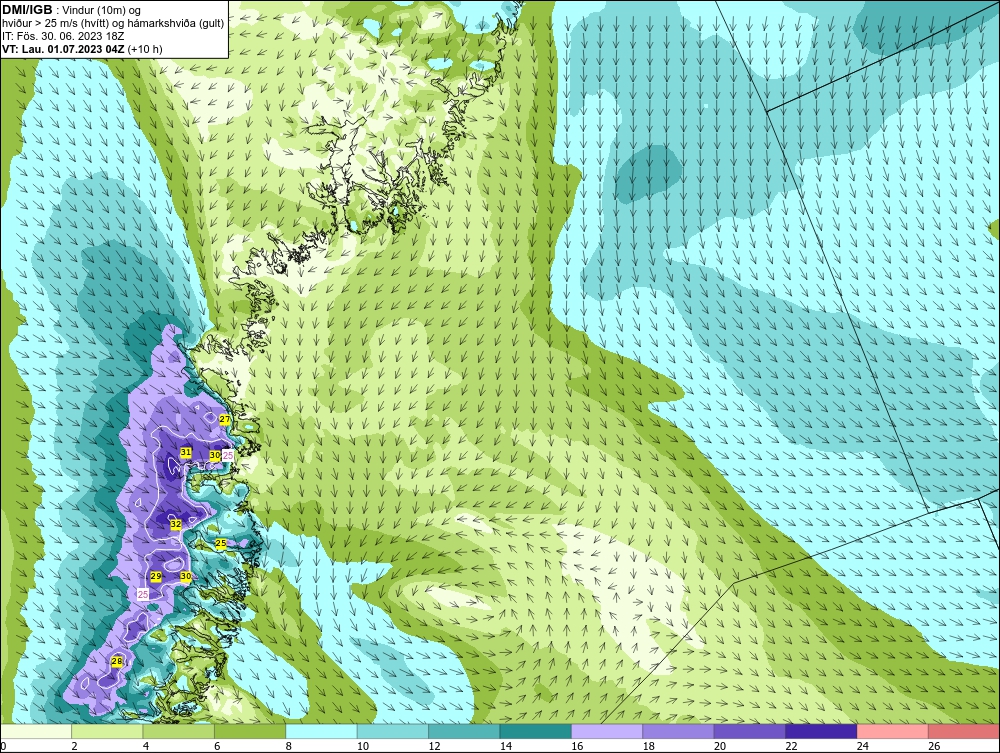The image size is (1000, 753).
Task: Select the 'IT: Fös. 30. 06. 2023 18Z' line
Action: [x=63, y=36]
